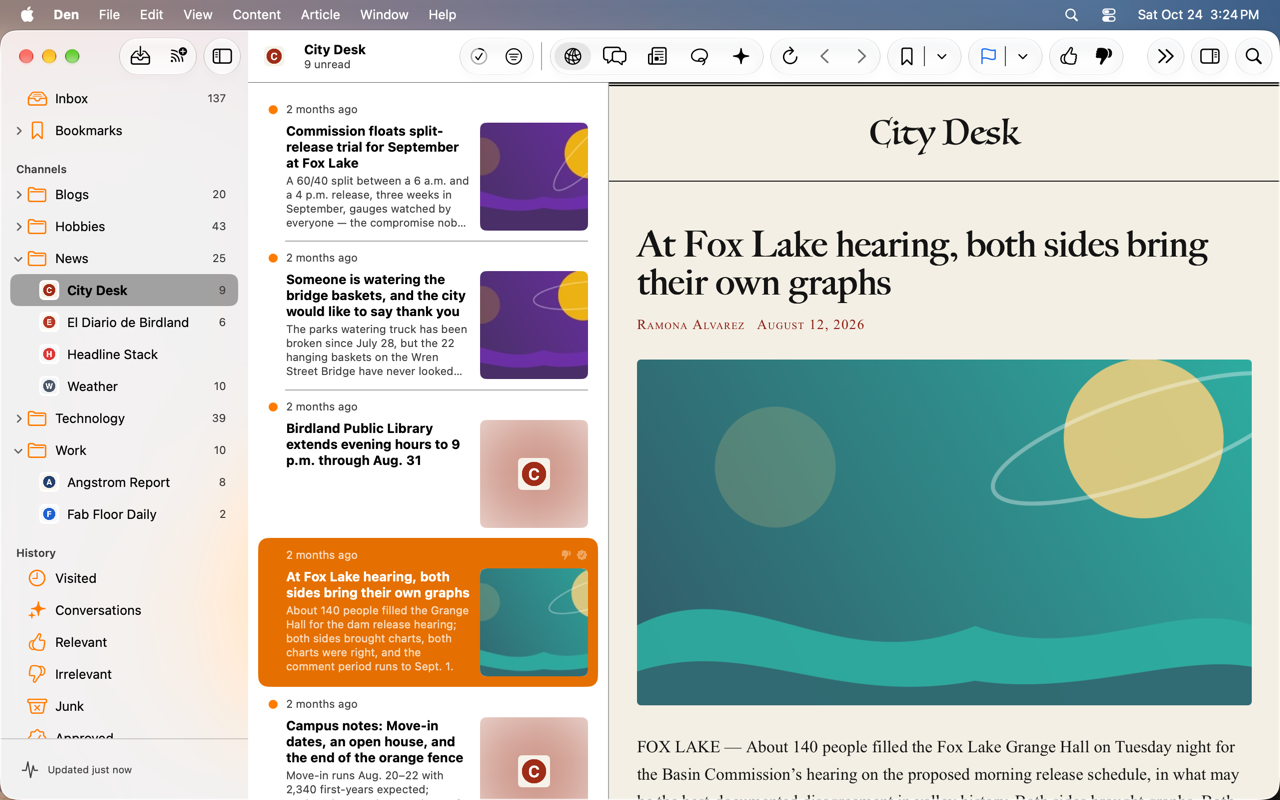Open macOS Control Center icon

pyautogui.click(x=1108, y=15)
